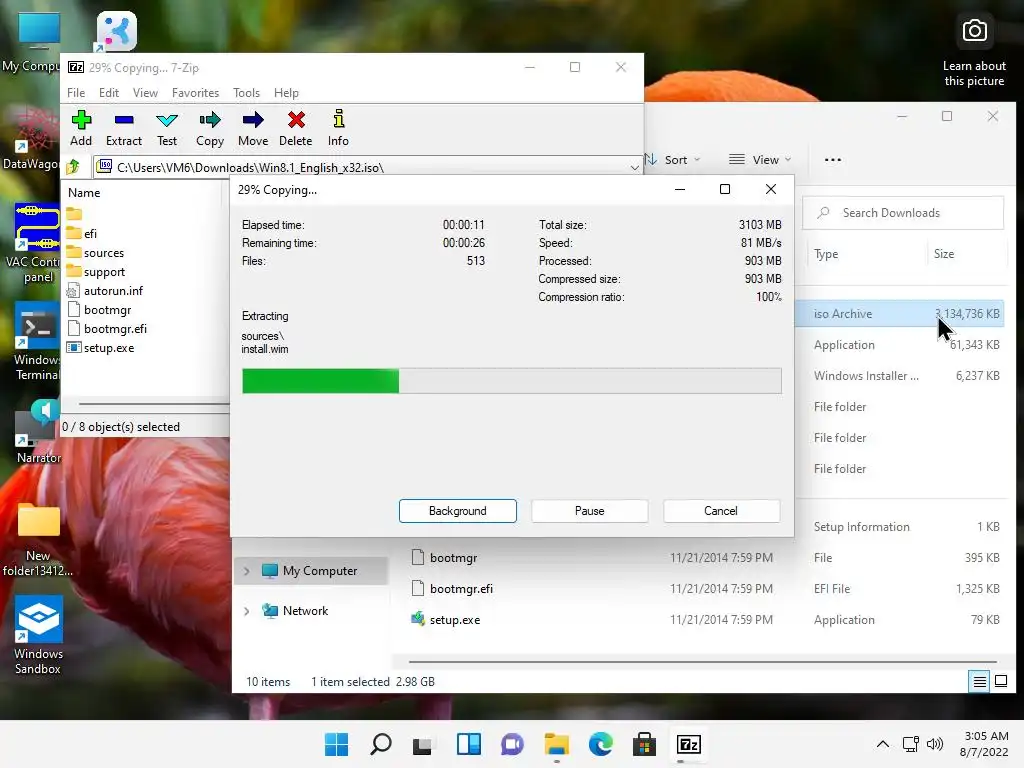1024x768 pixels.
Task: Open the File menu in 7-Zip
Action: [76, 93]
